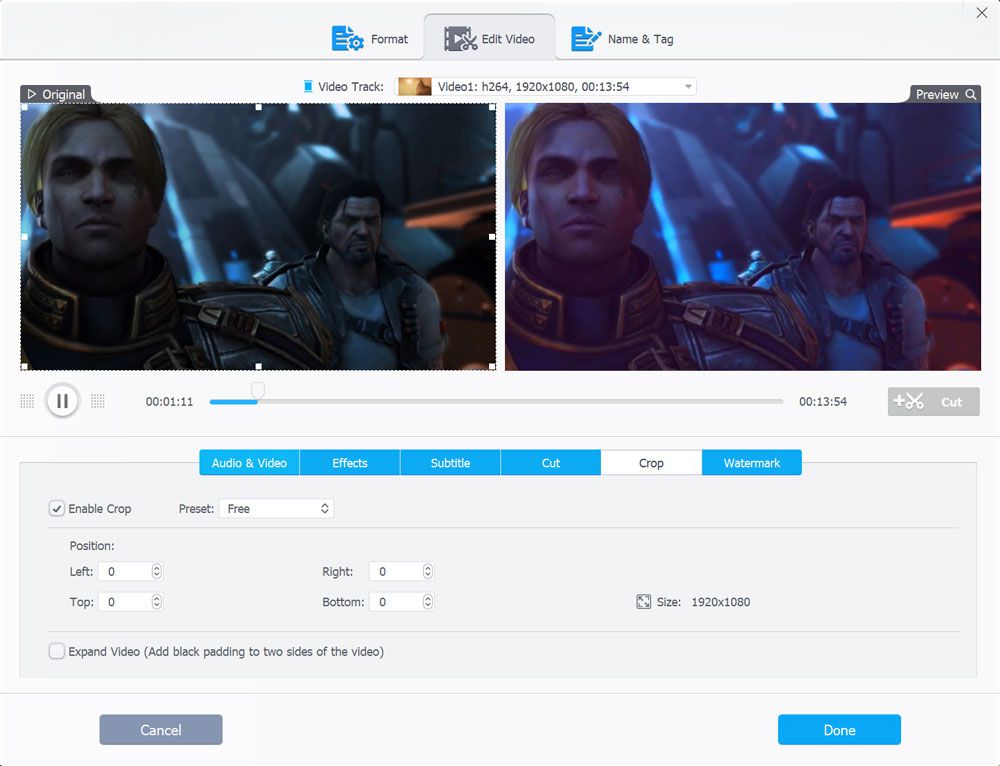Click the bottom-right corner crop handle
Viewport: 1000px width, 766px height.
(x=492, y=366)
